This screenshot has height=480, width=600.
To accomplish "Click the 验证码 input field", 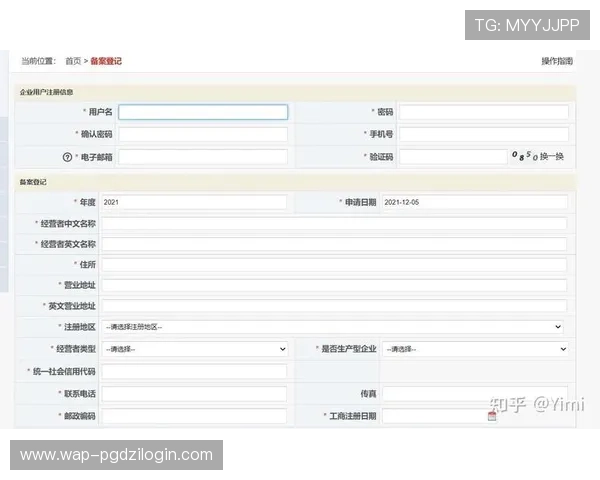I will [x=453, y=157].
